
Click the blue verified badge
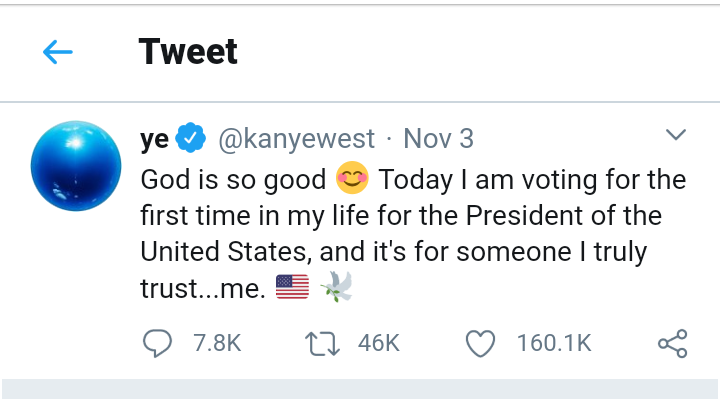(191, 138)
